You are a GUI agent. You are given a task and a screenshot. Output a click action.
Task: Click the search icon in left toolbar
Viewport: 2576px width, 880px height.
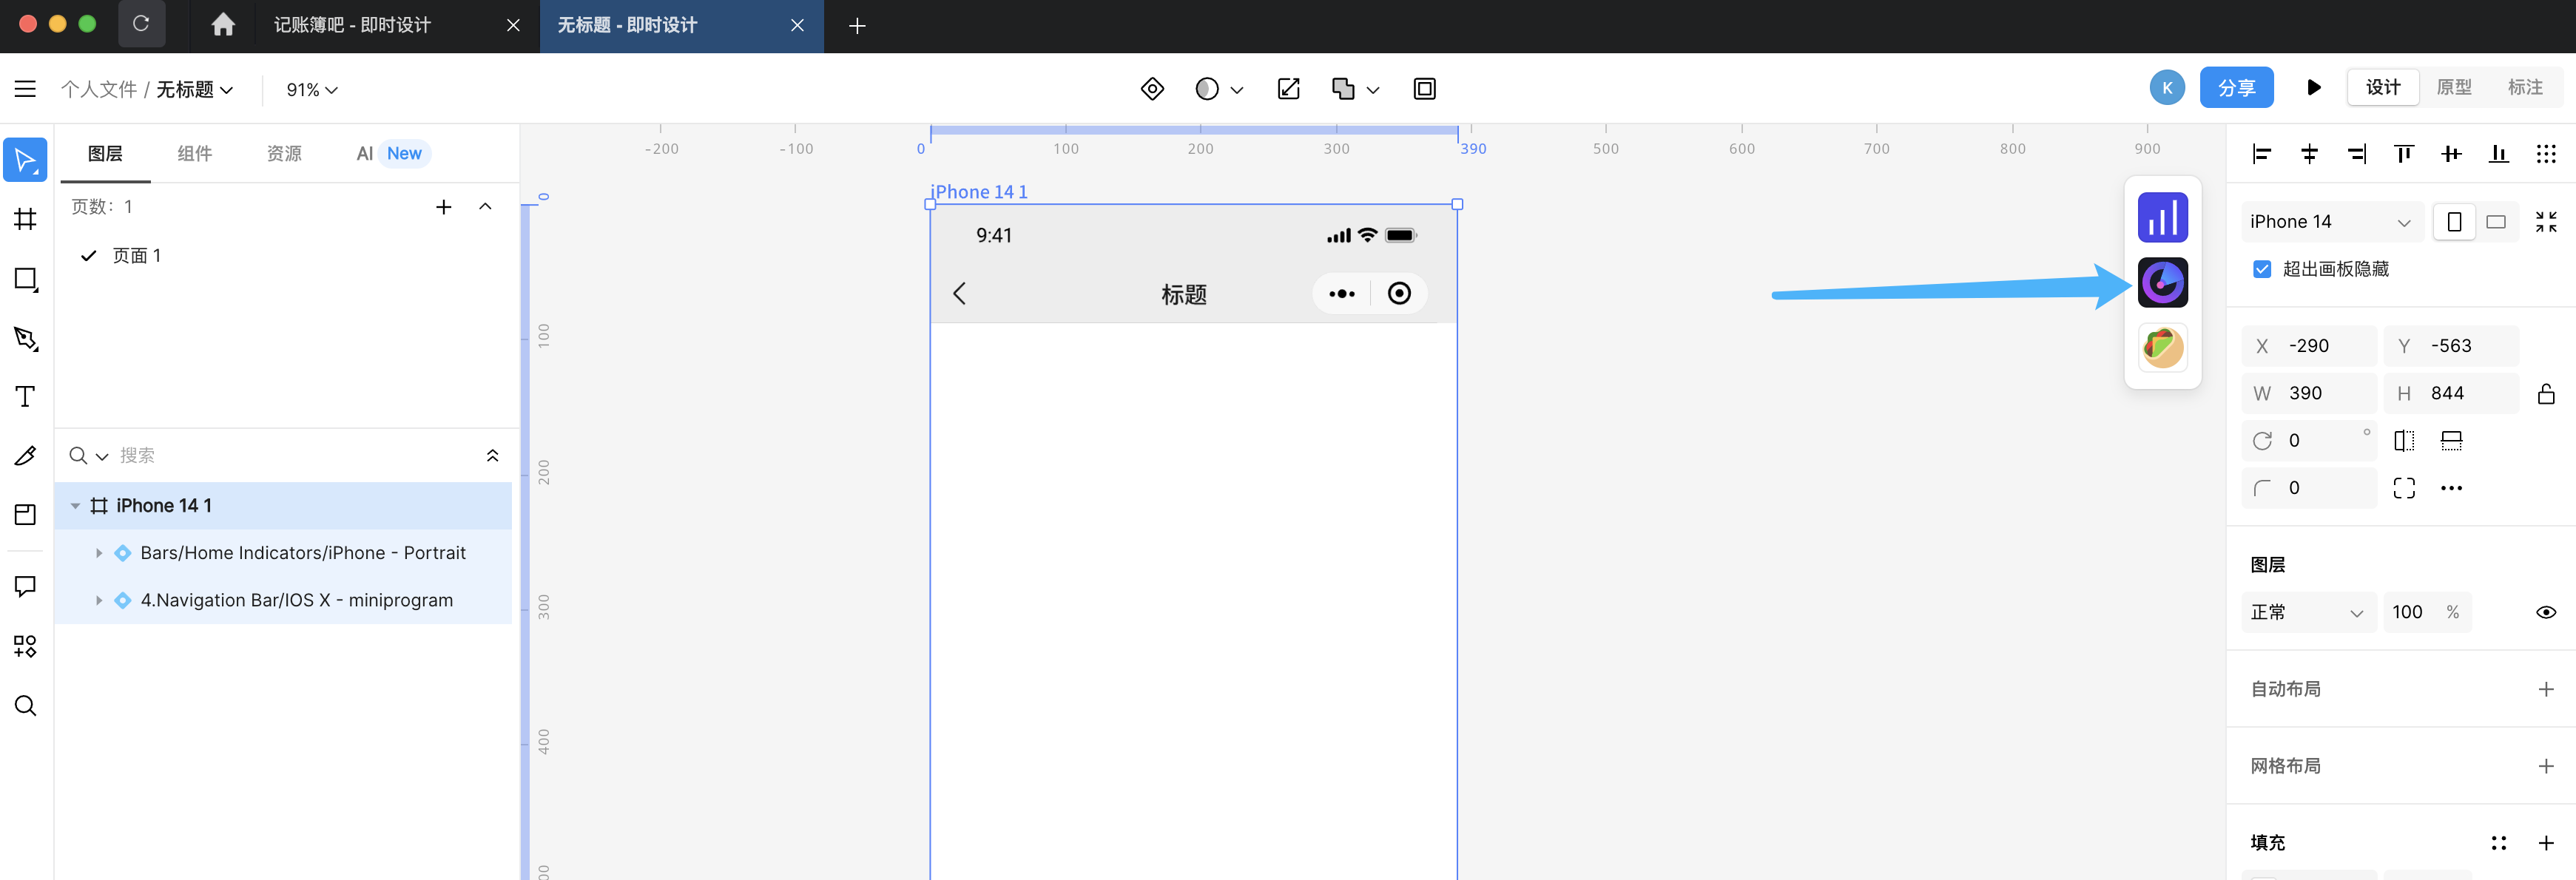point(25,706)
